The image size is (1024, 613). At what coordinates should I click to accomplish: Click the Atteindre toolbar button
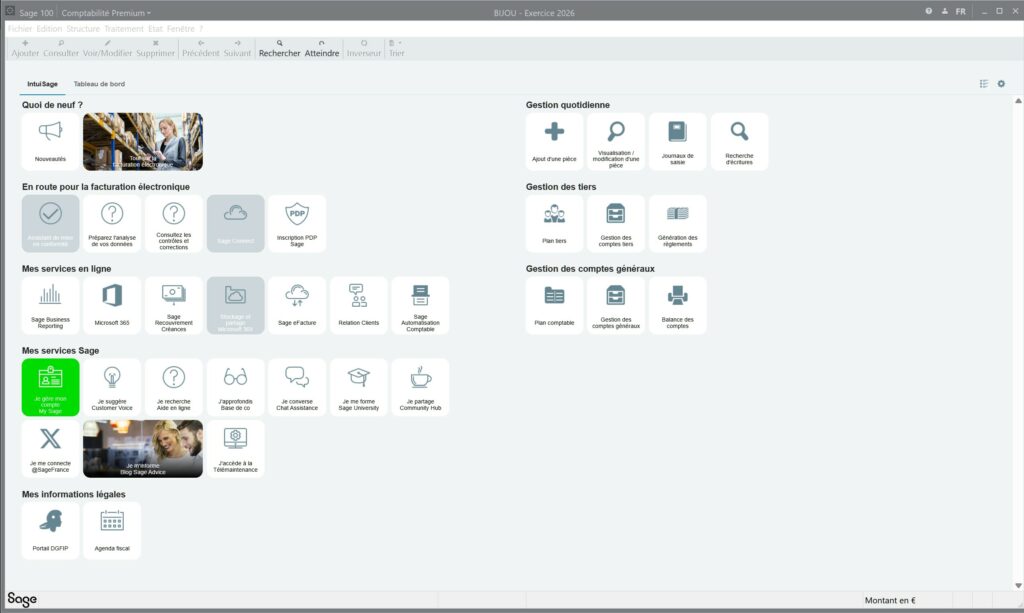[322, 48]
